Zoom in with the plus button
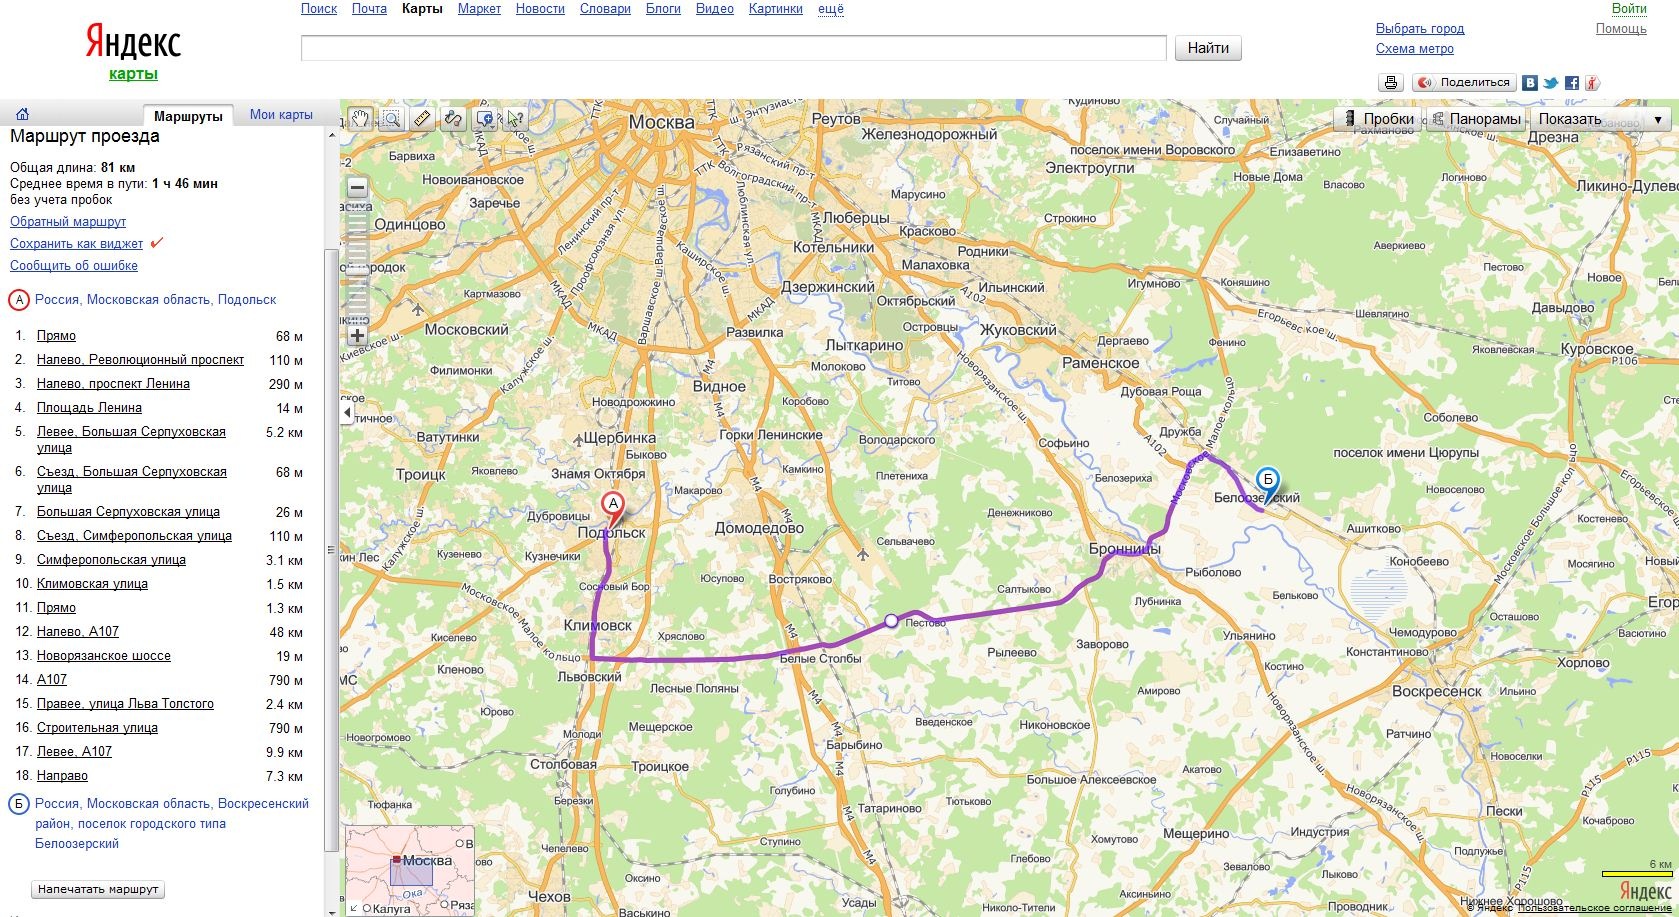The width and height of the screenshot is (1679, 917). pyautogui.click(x=357, y=336)
